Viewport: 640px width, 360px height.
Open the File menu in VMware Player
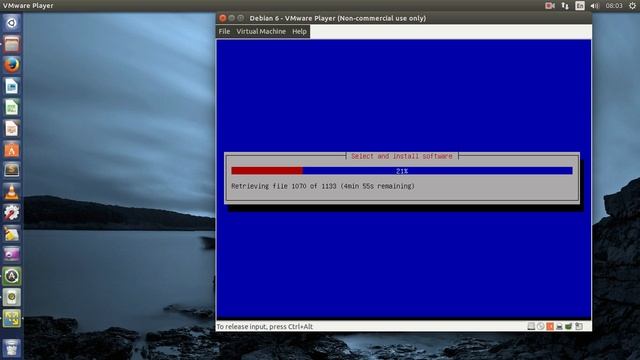(224, 31)
